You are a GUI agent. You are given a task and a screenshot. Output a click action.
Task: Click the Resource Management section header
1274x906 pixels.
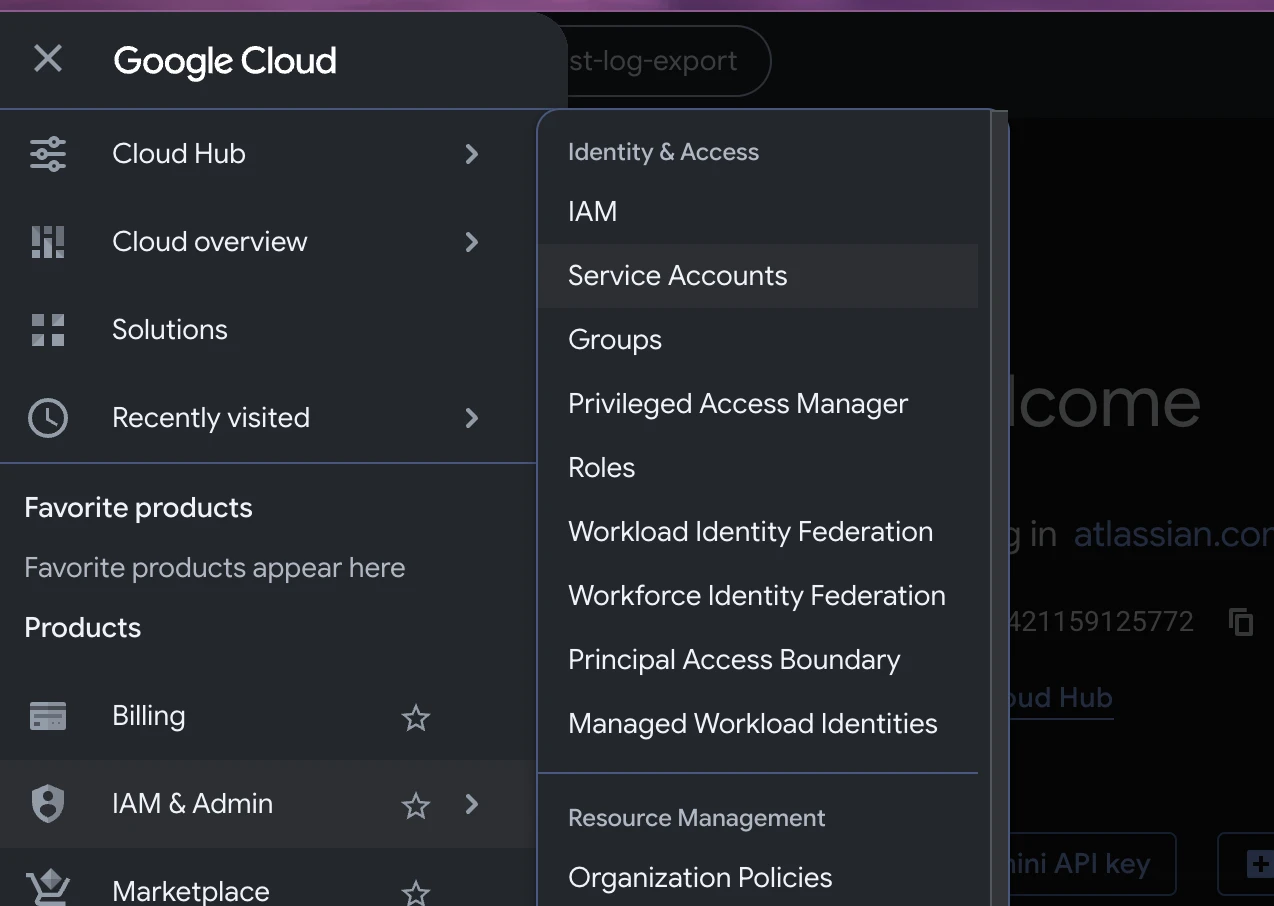click(x=697, y=818)
